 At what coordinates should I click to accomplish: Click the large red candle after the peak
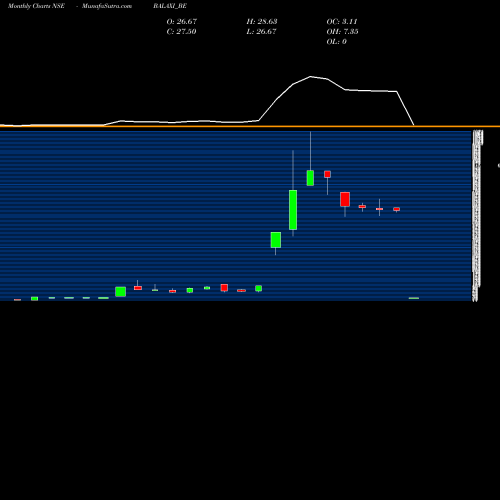[345, 199]
